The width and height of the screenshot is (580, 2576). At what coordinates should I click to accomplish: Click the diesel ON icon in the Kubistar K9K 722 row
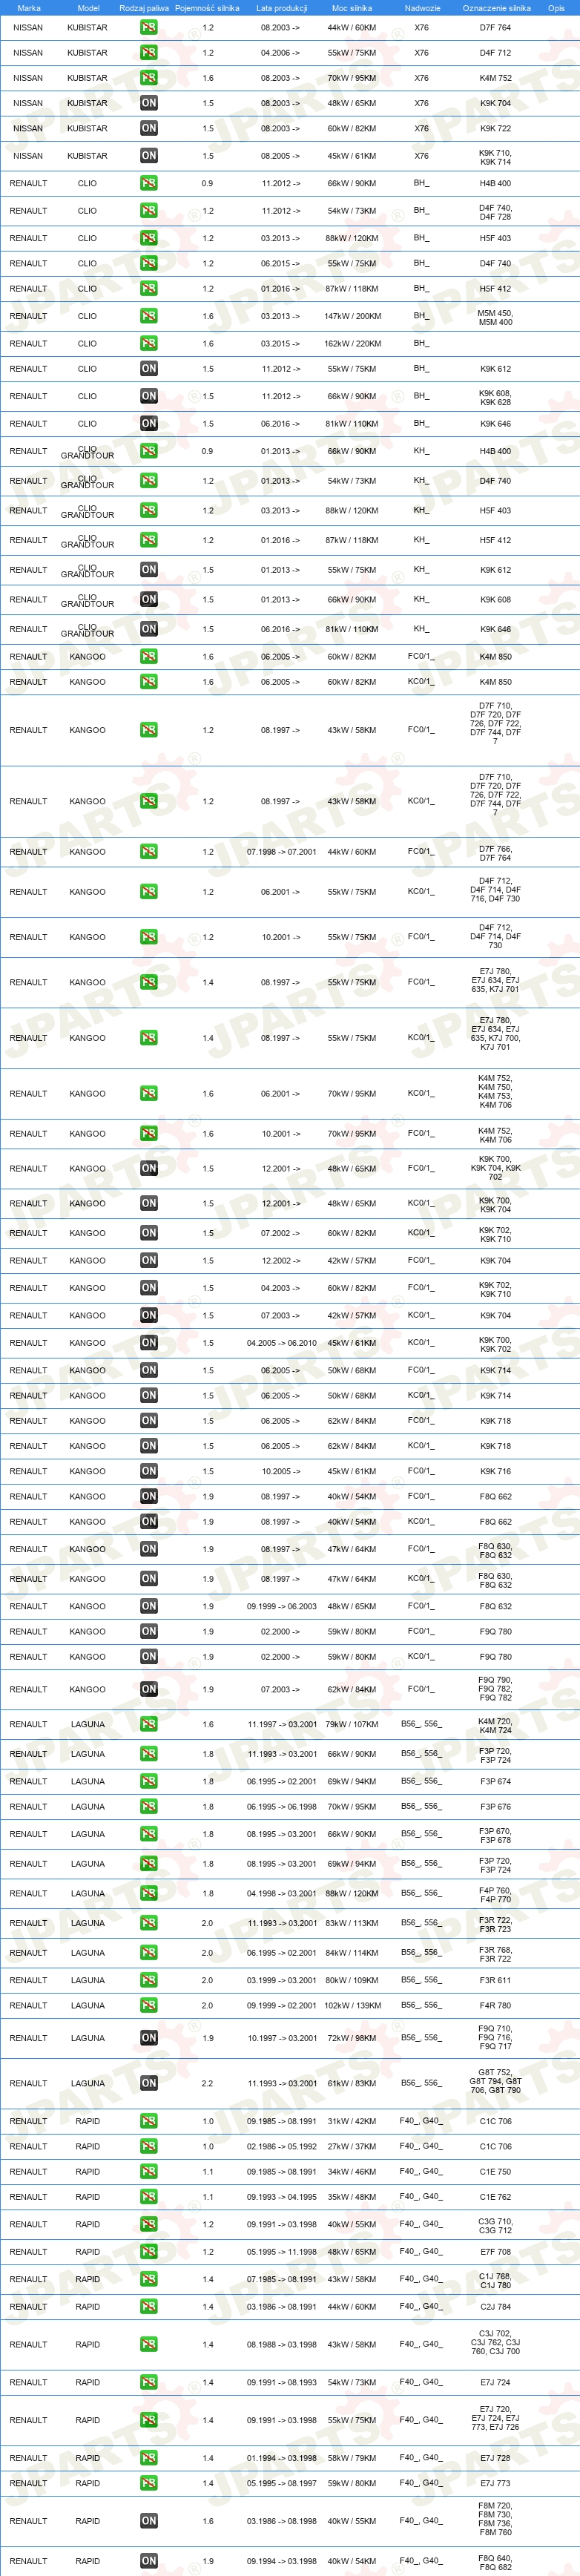tap(148, 128)
